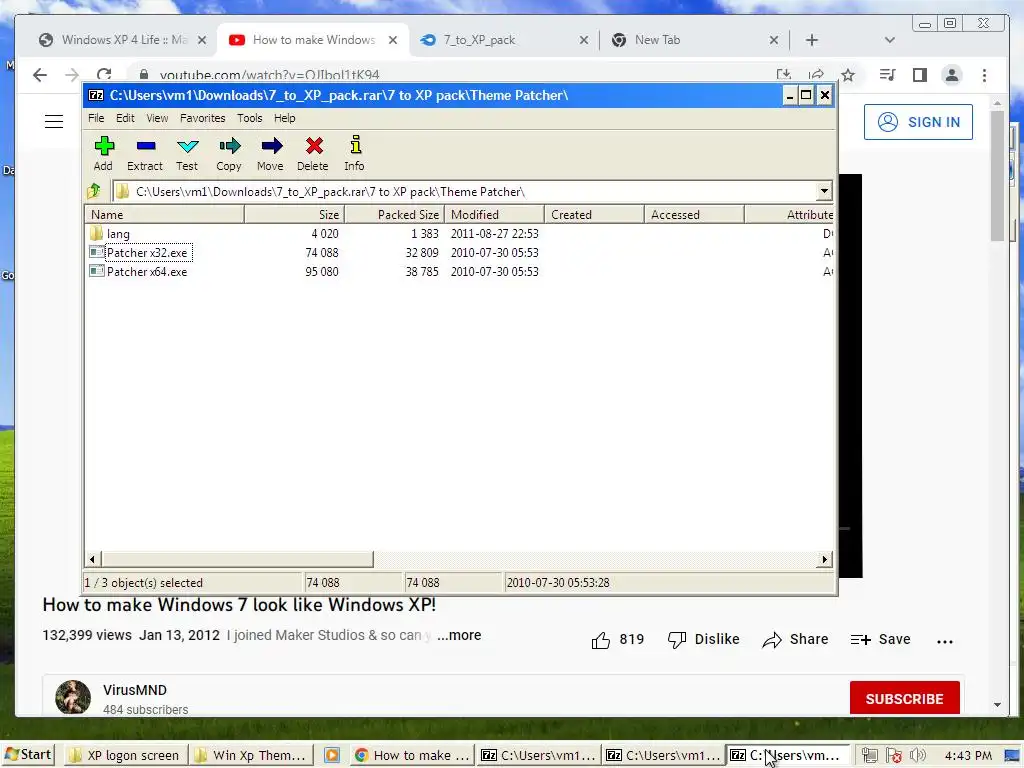Open the File menu

96,118
